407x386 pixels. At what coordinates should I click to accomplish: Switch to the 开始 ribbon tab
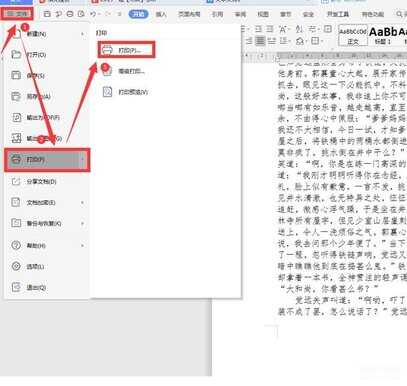tap(138, 14)
